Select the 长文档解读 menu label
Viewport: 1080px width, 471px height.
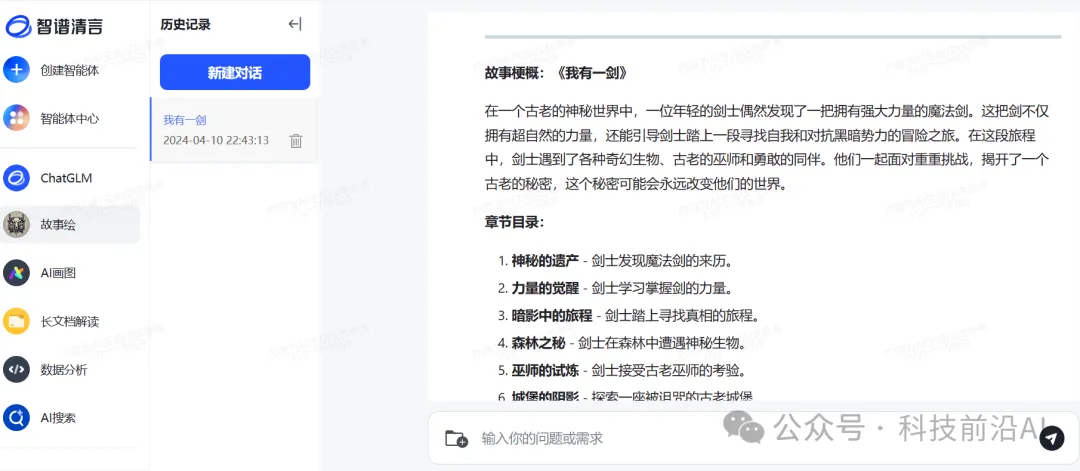(70, 322)
